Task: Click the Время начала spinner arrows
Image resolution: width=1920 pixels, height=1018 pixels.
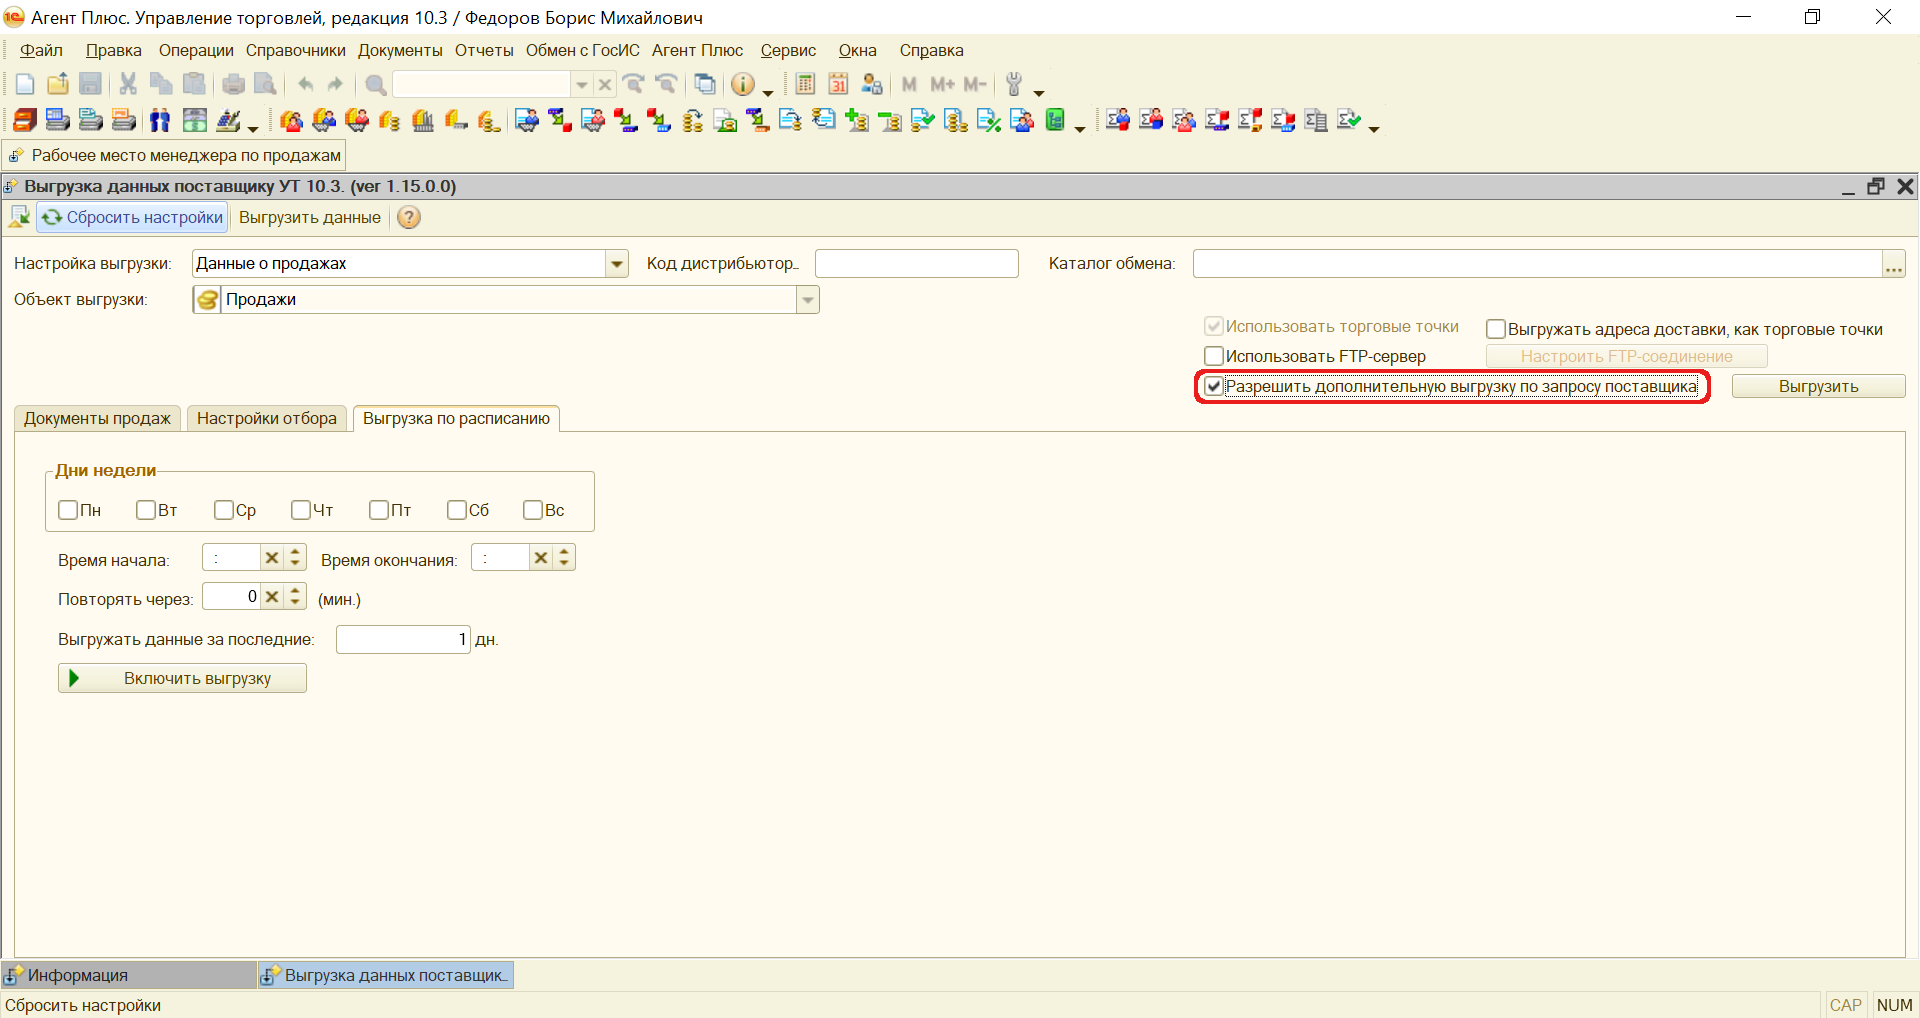Action: click(x=295, y=558)
